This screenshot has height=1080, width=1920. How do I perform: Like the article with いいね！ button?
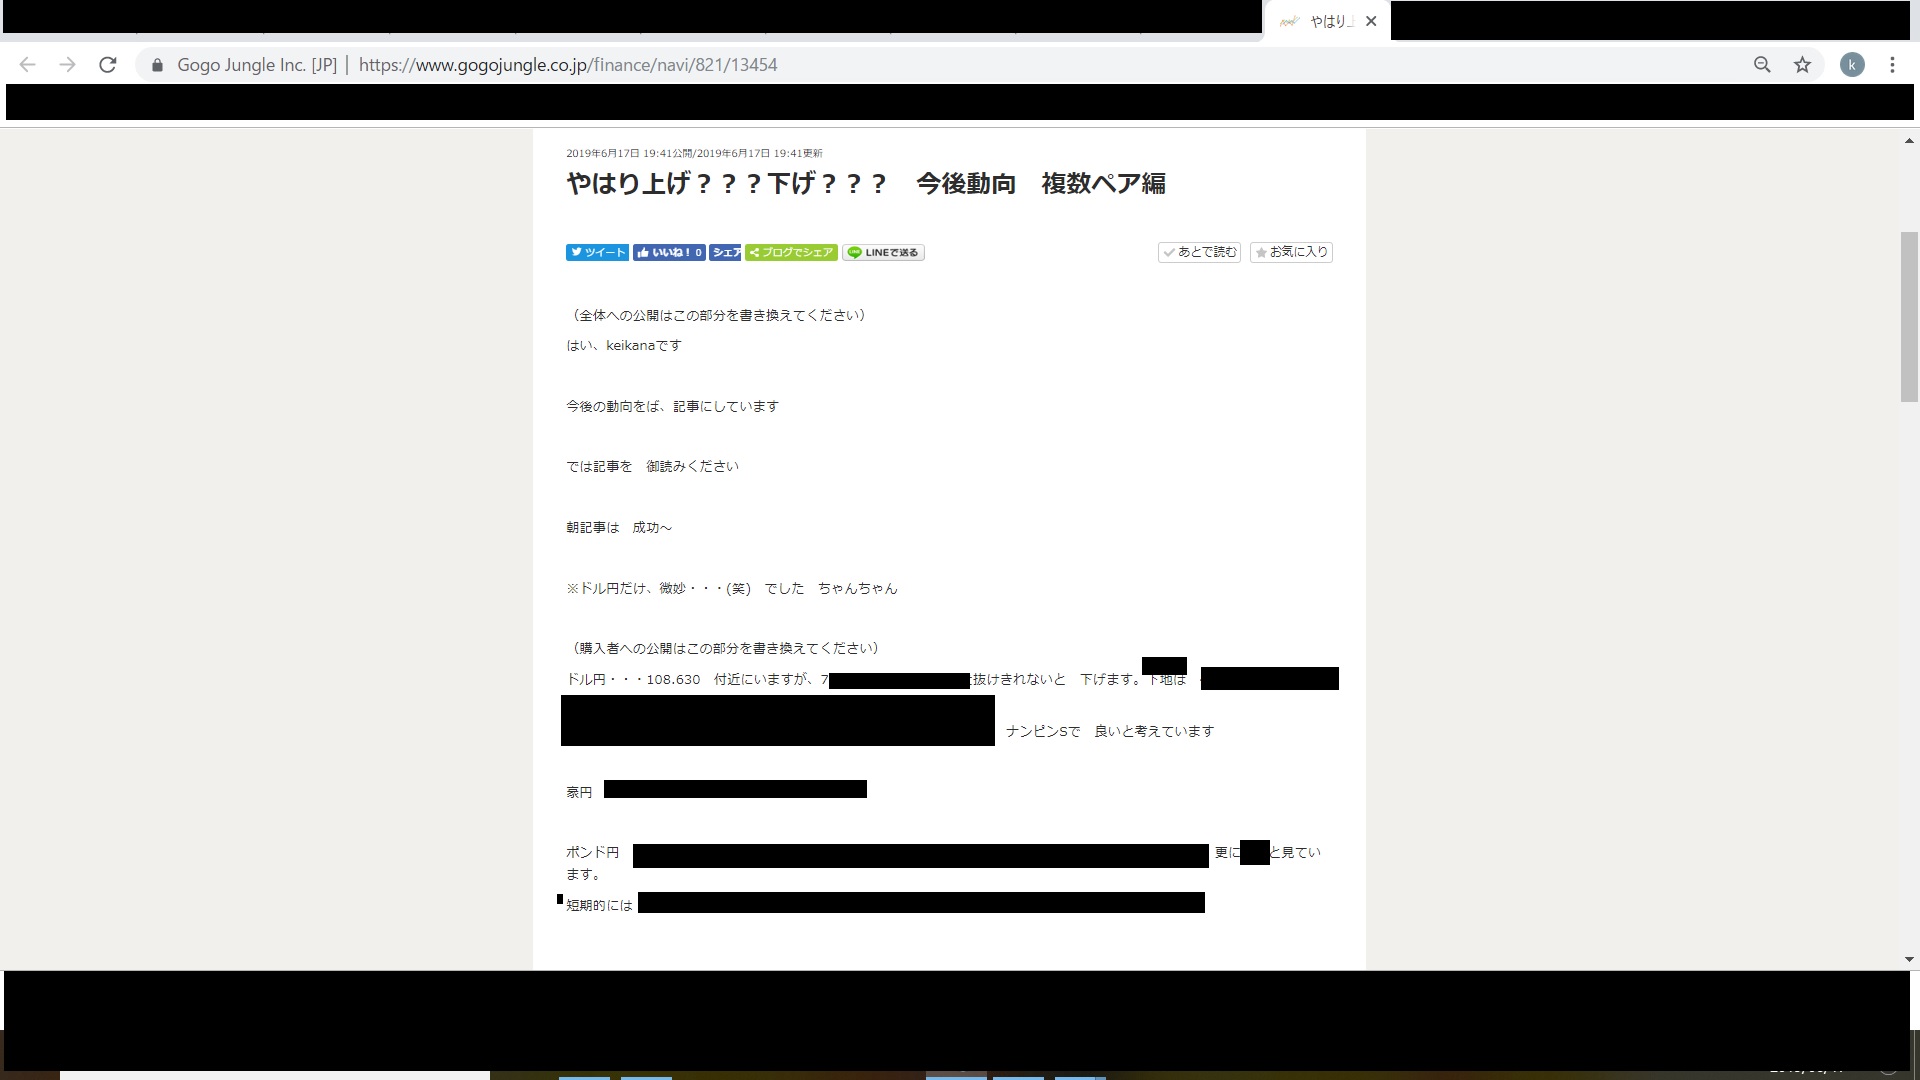(x=669, y=253)
